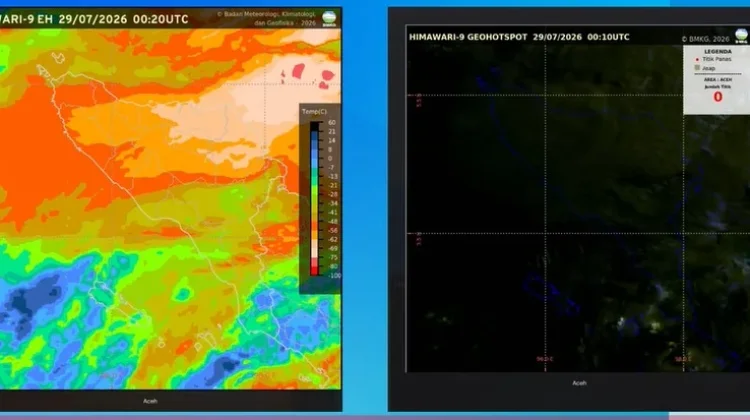The image size is (750, 420).
Task: Click the 'Badan Meteorologi, Klimatologi' copyright text
Action: click(x=266, y=14)
